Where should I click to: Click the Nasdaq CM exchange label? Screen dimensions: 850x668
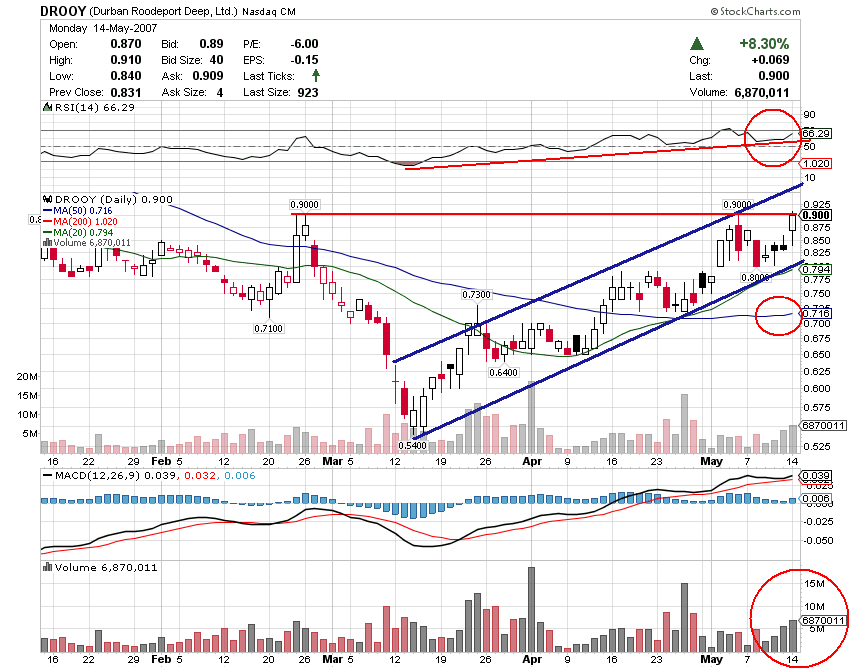[269, 11]
